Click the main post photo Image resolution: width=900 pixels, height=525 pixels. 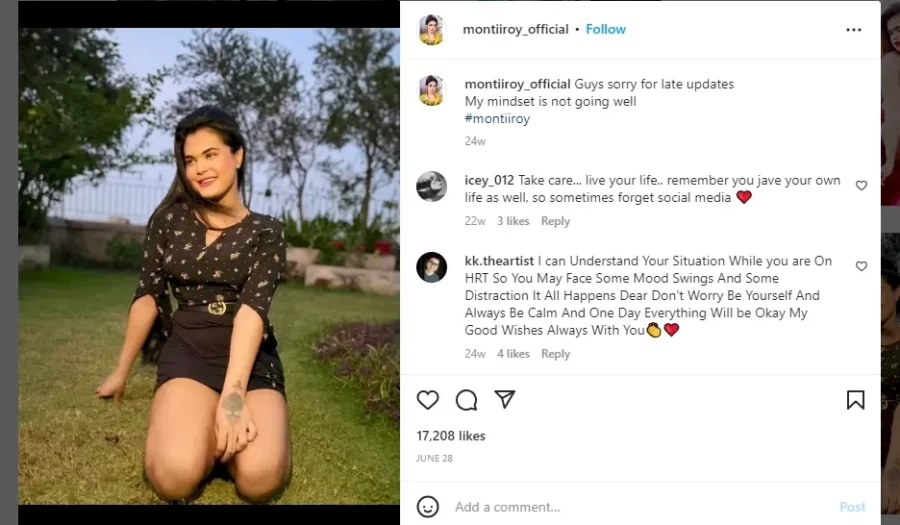[x=209, y=265]
